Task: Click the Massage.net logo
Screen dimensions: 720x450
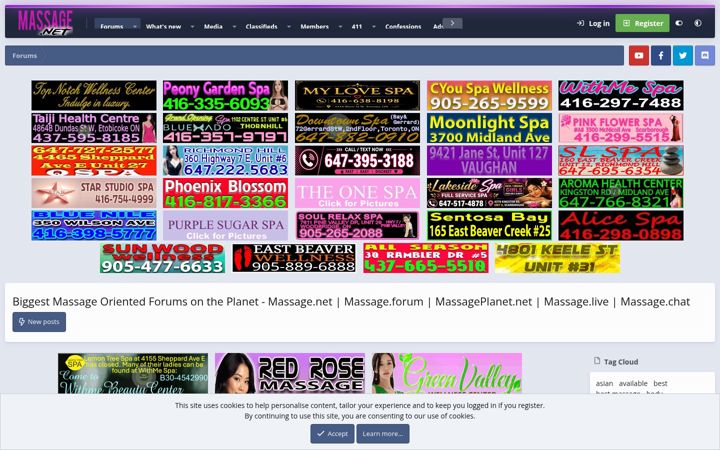Action: click(x=45, y=23)
